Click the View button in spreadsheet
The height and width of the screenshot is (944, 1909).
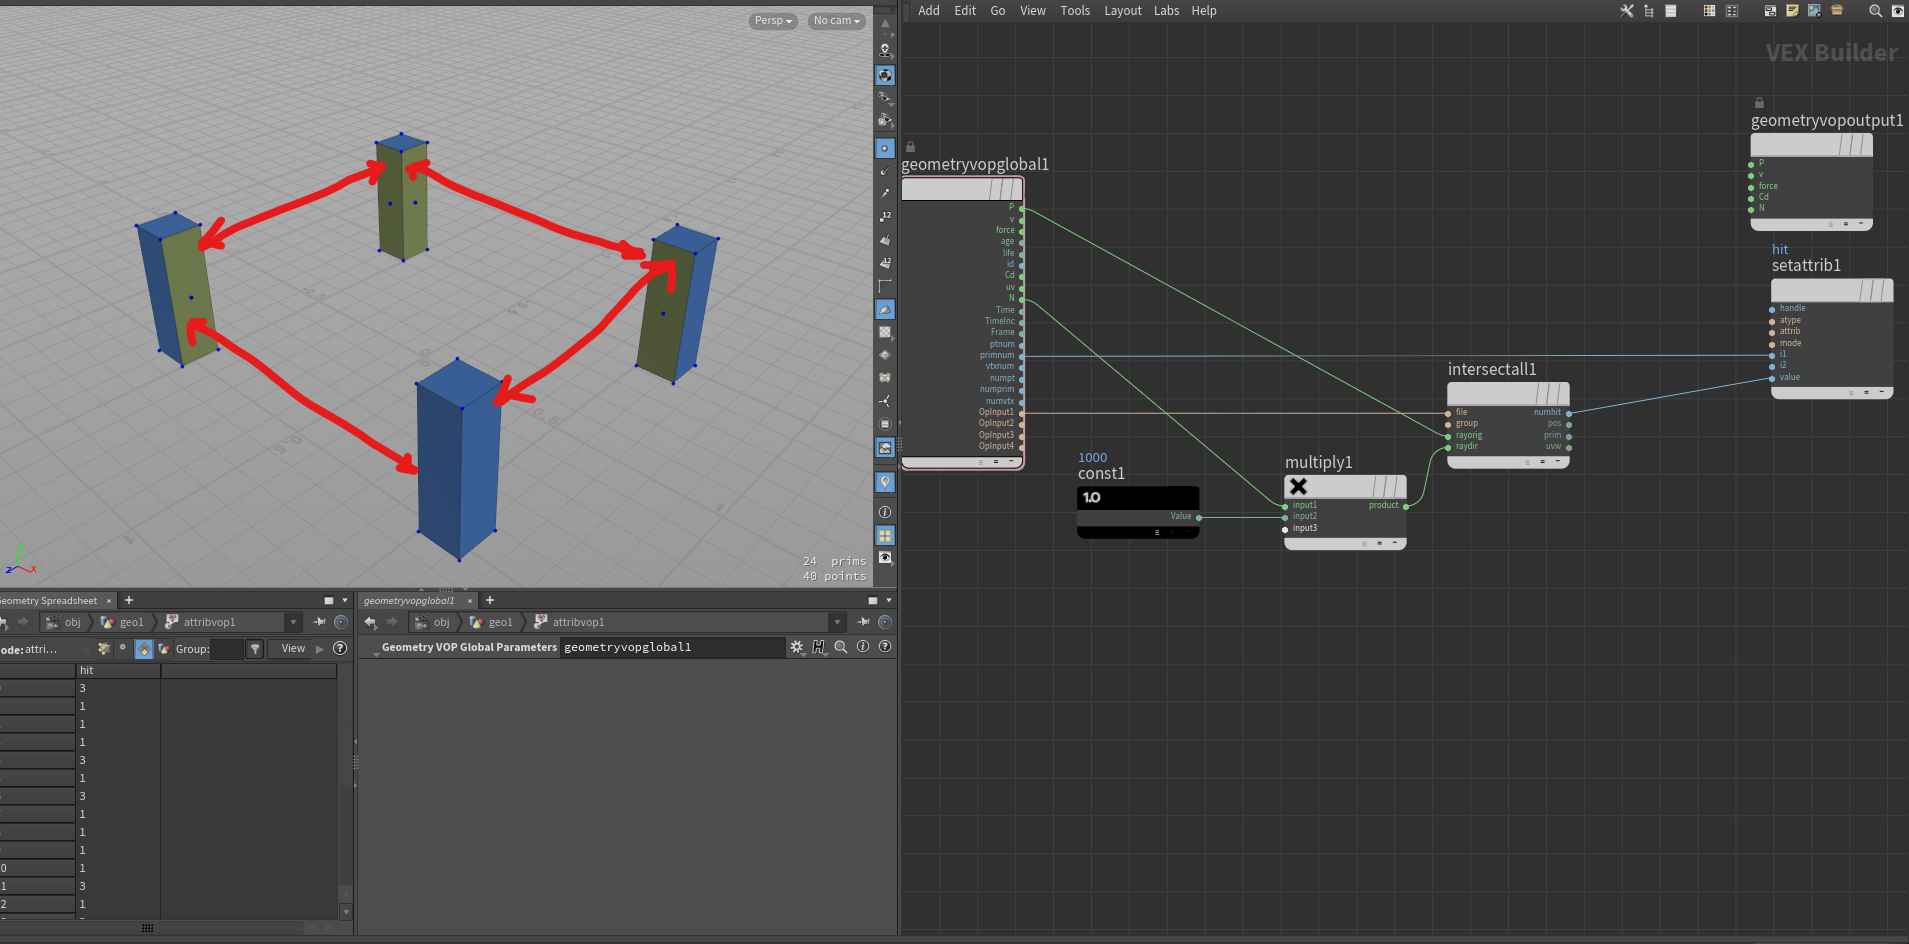tap(293, 649)
